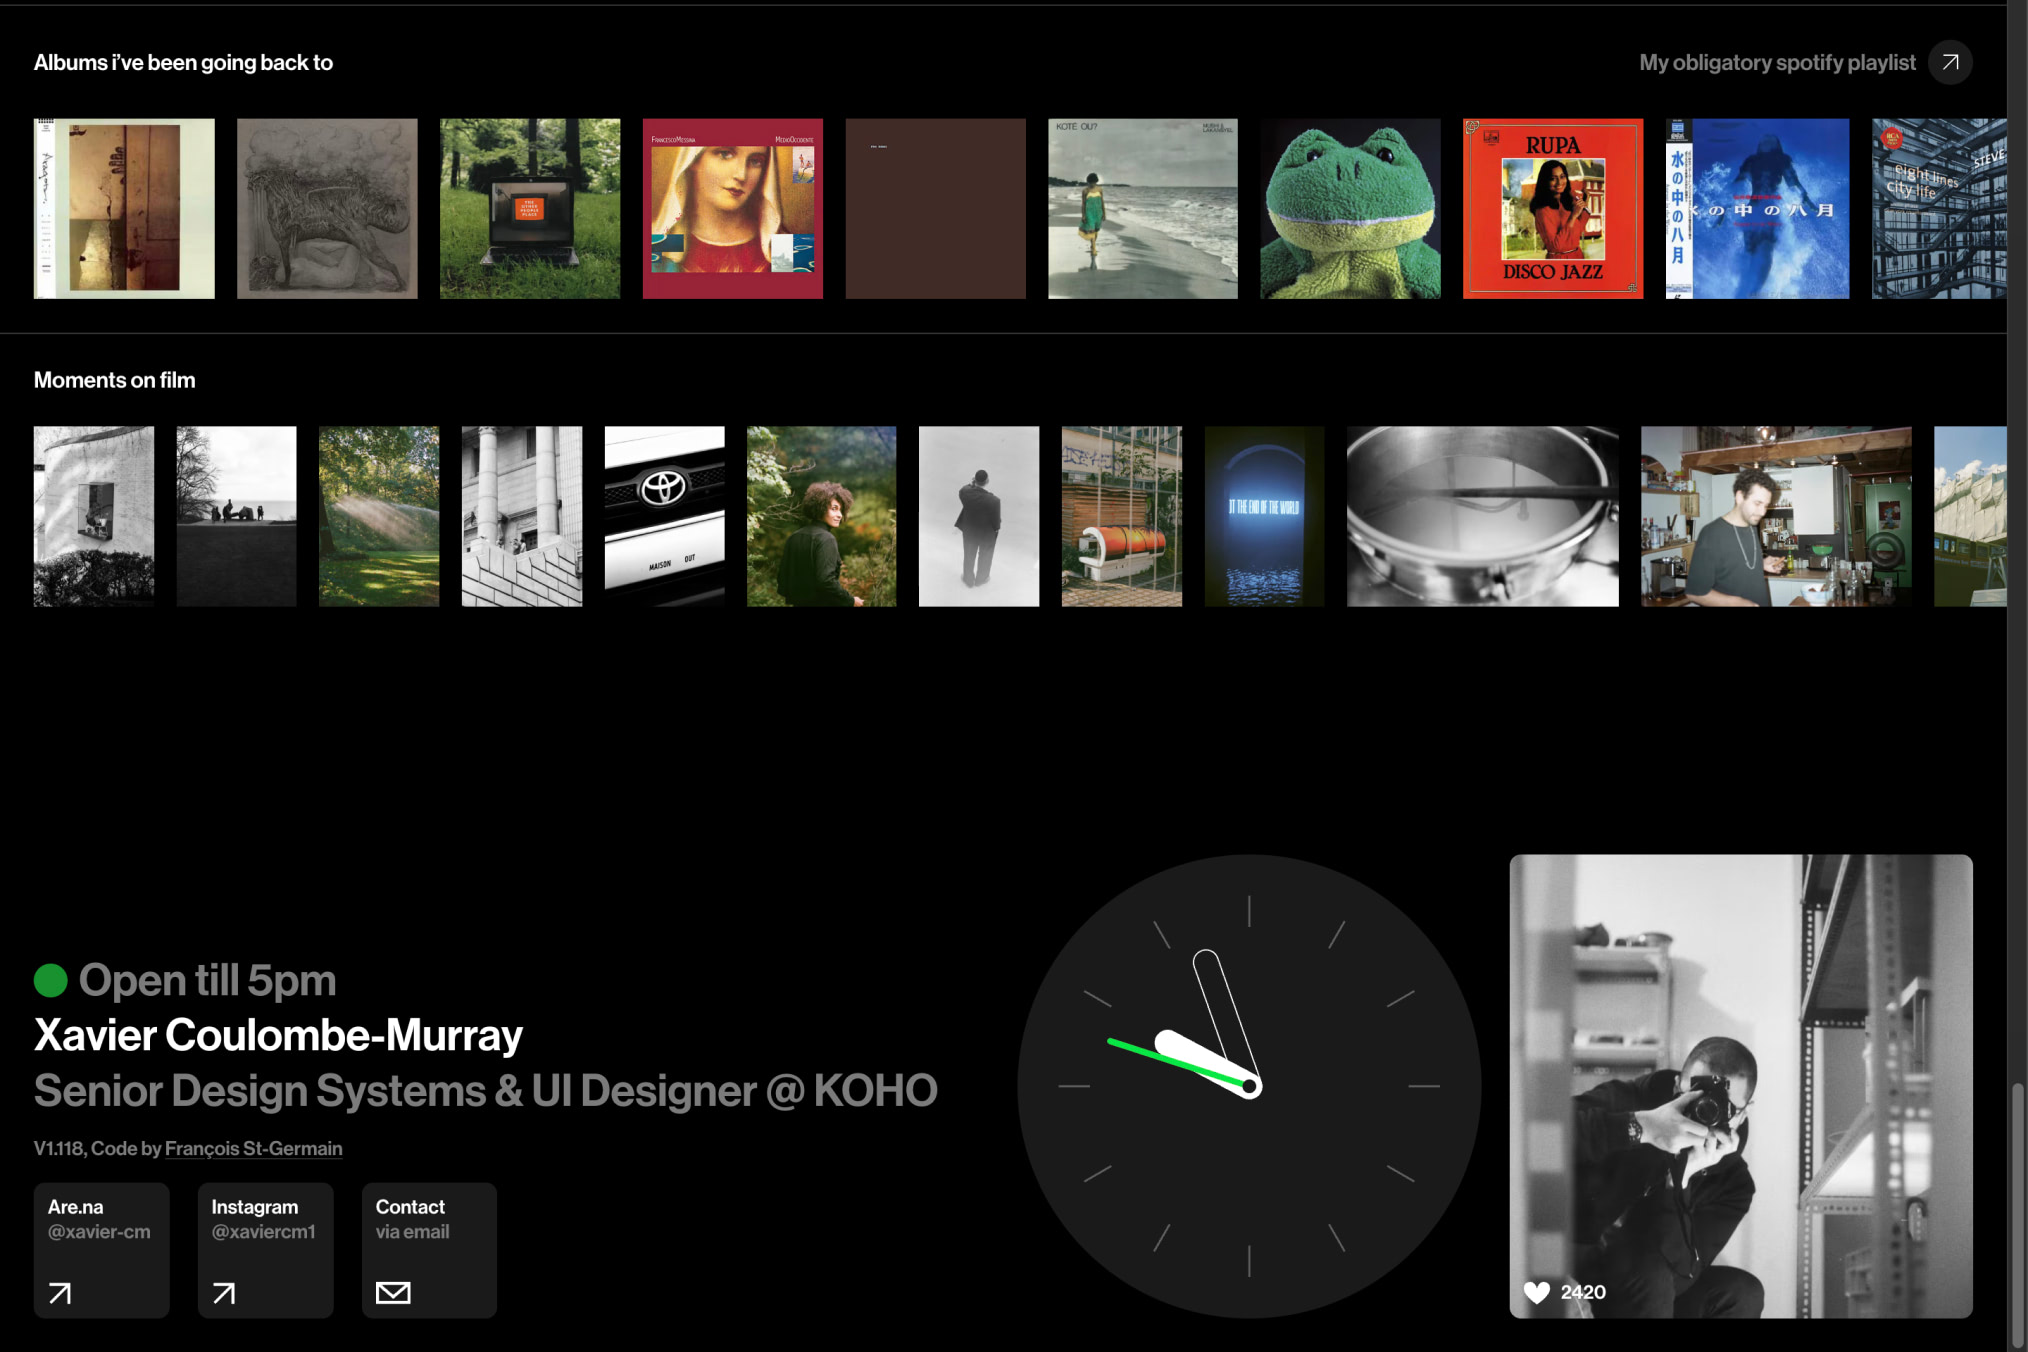2028x1352 pixels.
Task: Select the 'Contact via email' card
Action: click(428, 1250)
